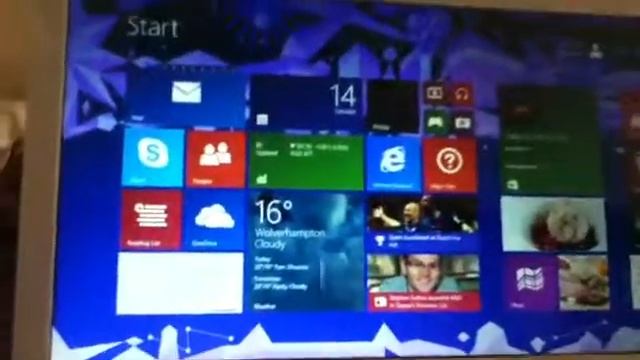This screenshot has height=360, width=640.
Task: Launch the Music tile with headphones icon
Action: 462,95
